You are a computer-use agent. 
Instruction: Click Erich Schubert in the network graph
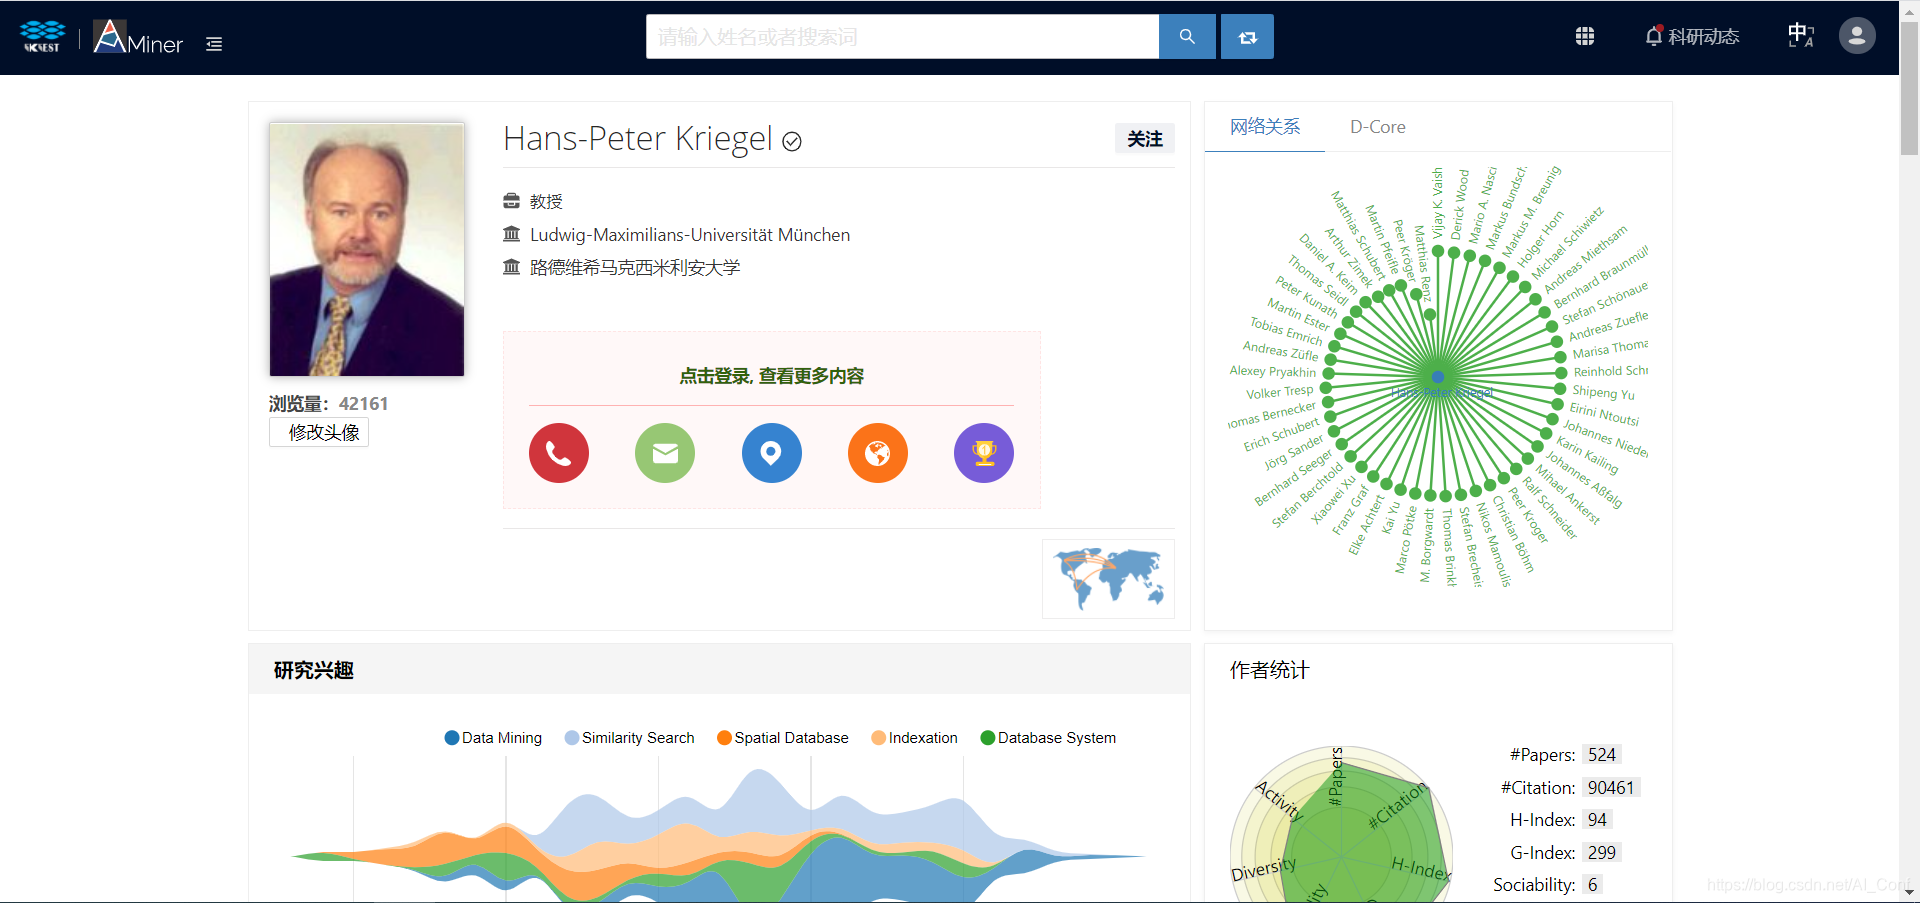tap(1282, 435)
